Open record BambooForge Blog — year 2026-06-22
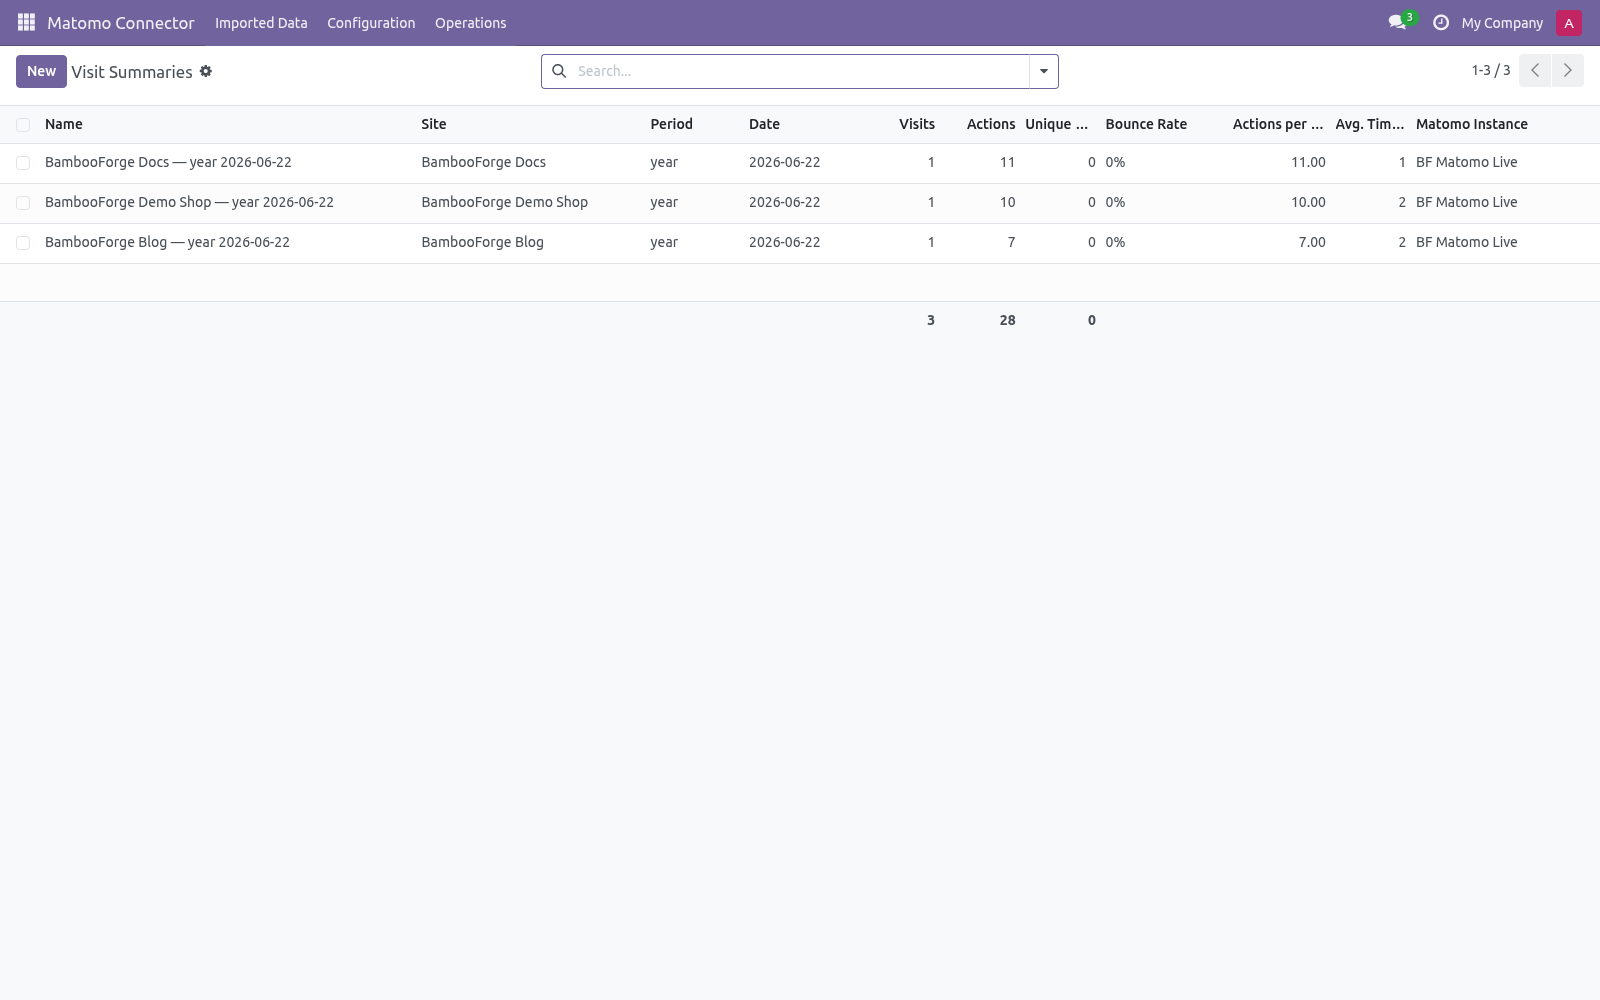This screenshot has width=1600, height=1000. coord(167,242)
